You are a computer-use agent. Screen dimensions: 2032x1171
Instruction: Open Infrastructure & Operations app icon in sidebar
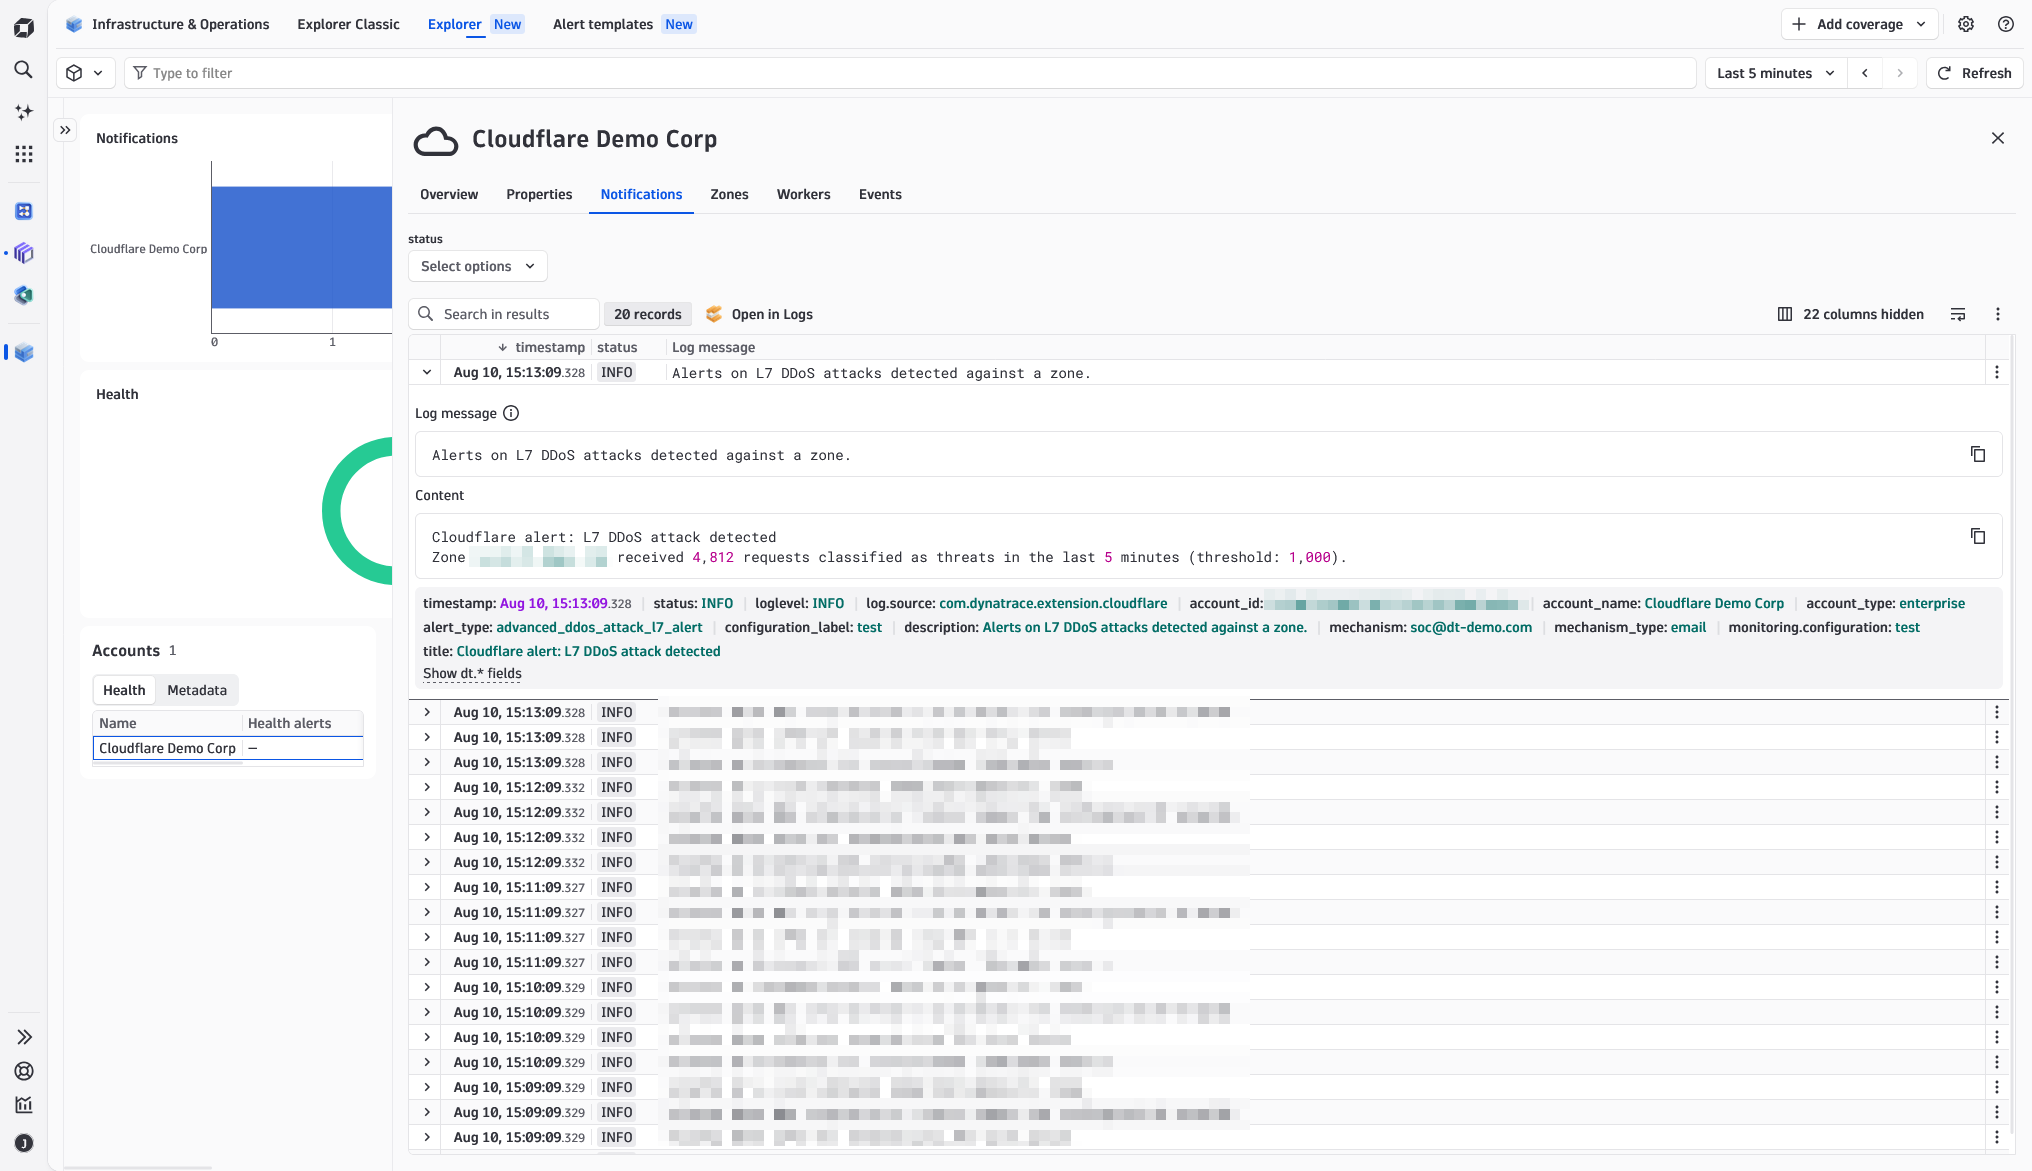(24, 352)
